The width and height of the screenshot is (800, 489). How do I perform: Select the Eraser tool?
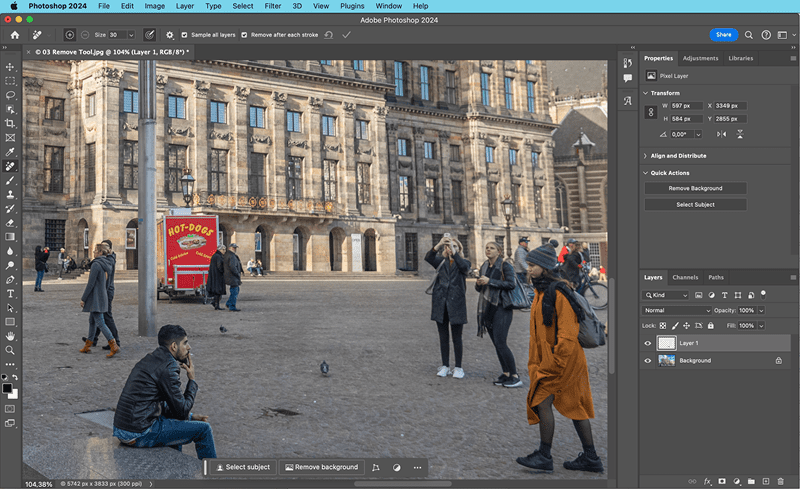click(x=10, y=223)
